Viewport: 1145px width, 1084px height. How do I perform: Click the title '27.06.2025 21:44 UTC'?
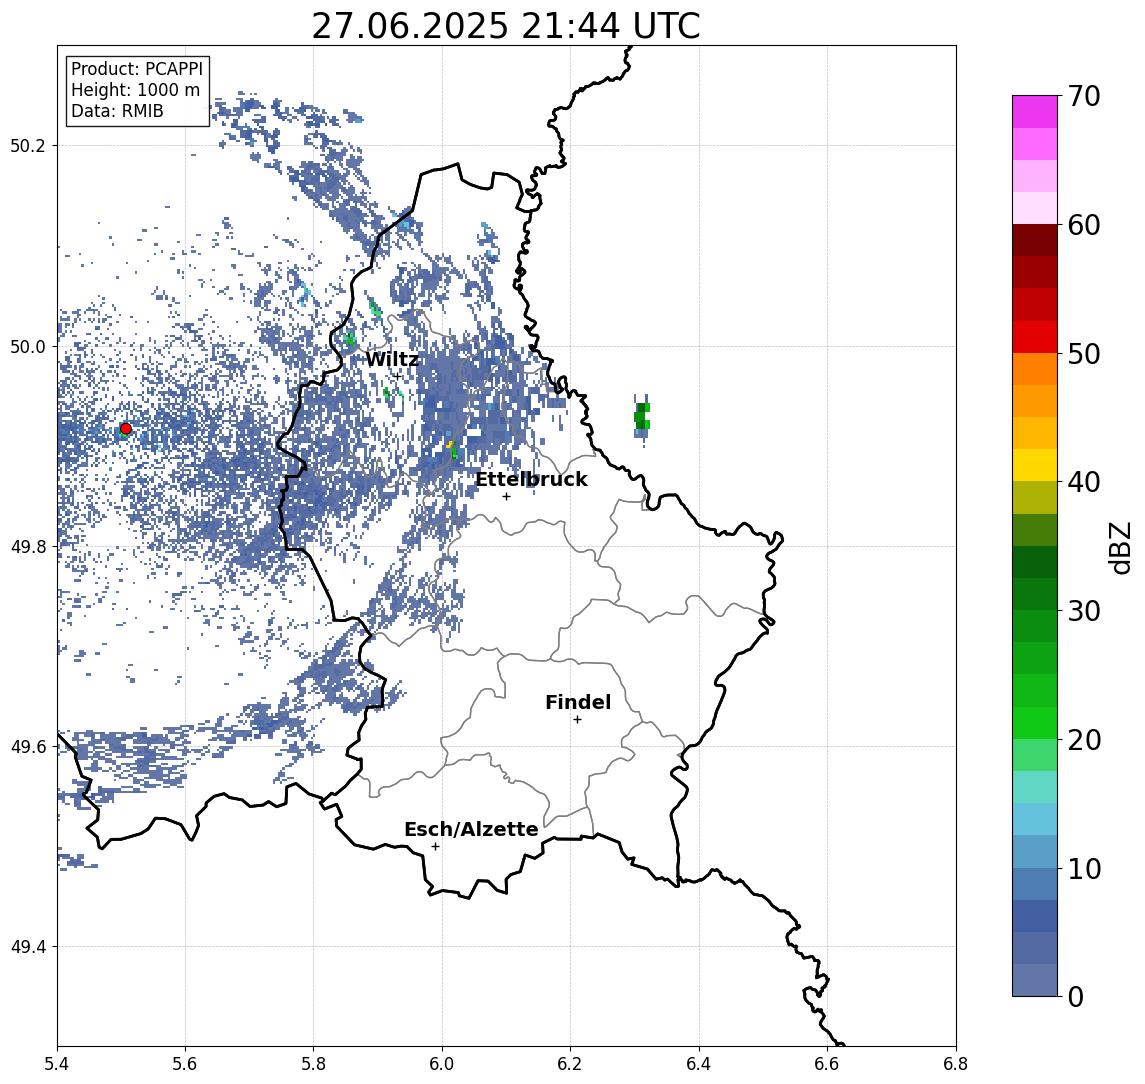[506, 26]
